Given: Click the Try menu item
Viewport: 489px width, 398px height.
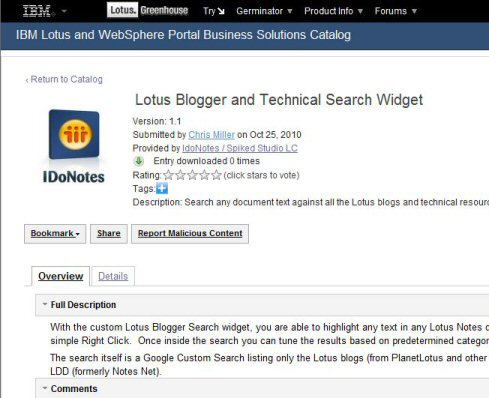Looking at the screenshot, I should point(214,11).
